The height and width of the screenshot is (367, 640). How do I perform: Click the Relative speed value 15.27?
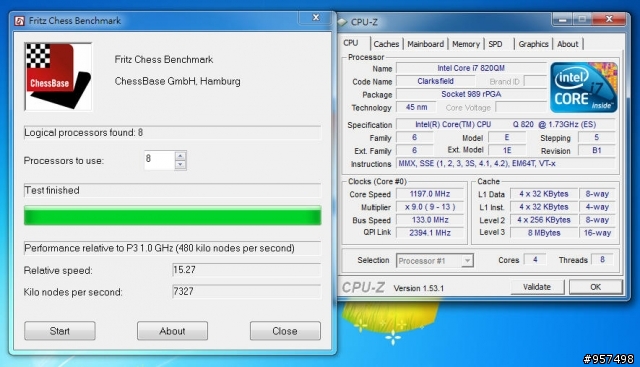pyautogui.click(x=247, y=270)
